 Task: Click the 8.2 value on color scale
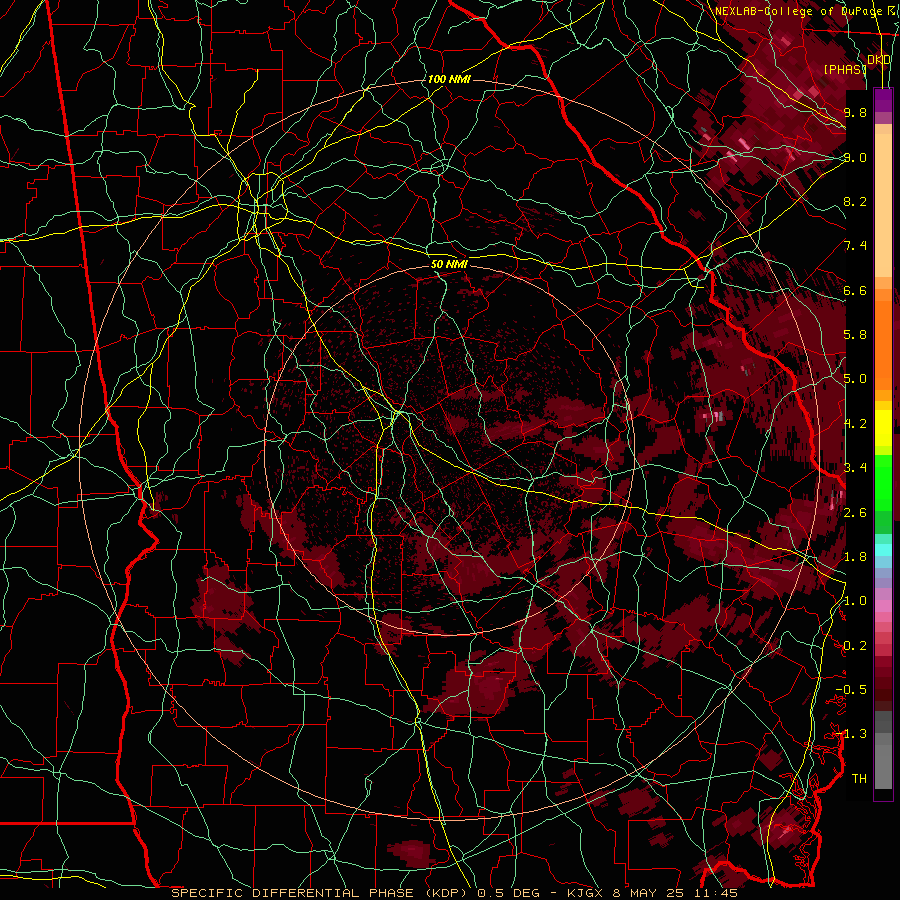coord(855,201)
